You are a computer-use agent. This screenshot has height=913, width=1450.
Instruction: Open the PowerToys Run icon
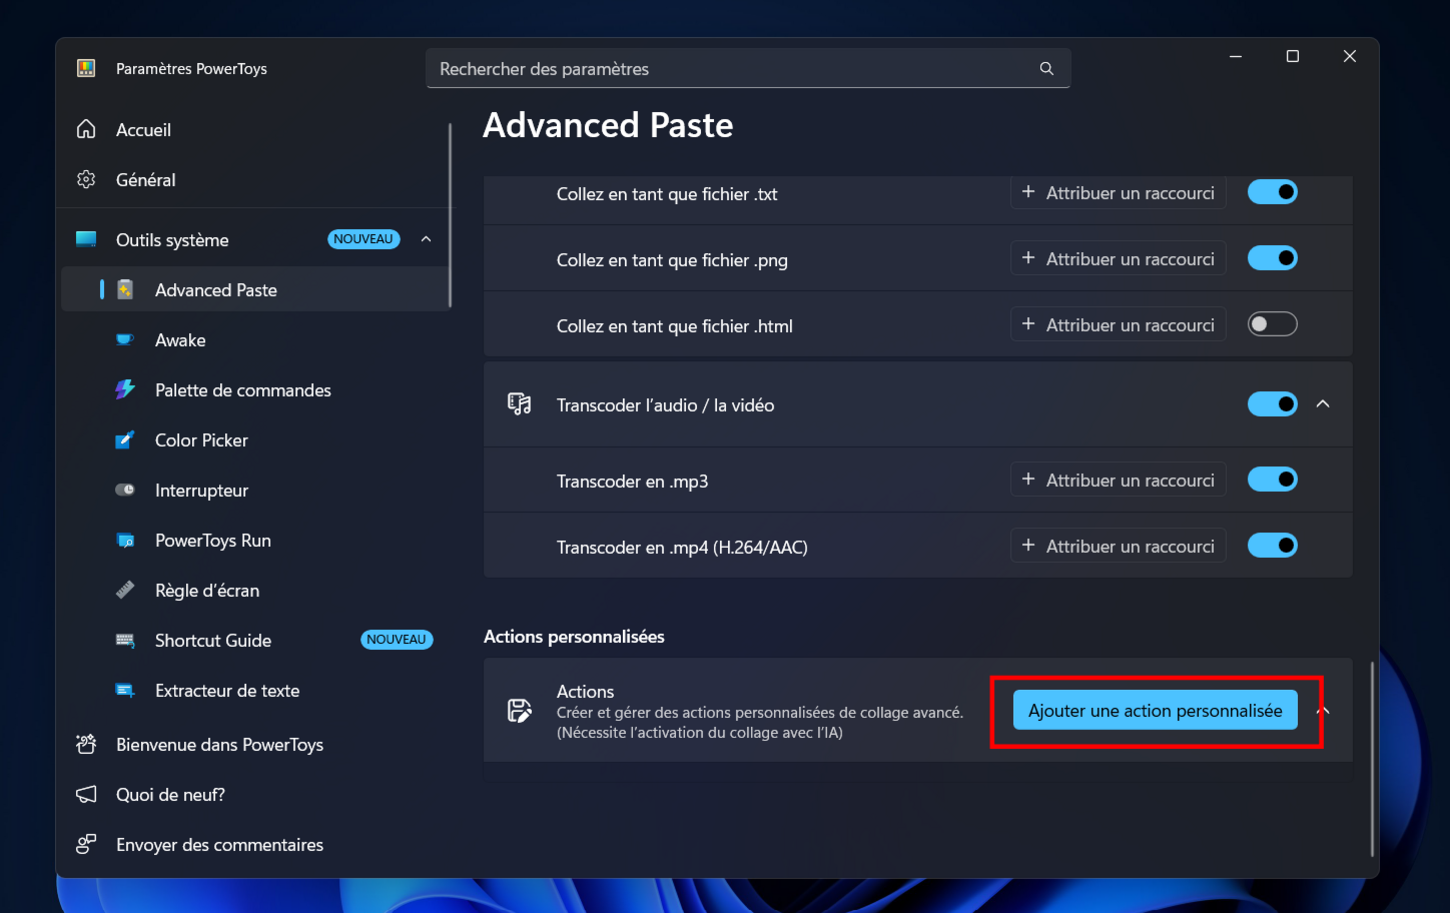coord(125,541)
